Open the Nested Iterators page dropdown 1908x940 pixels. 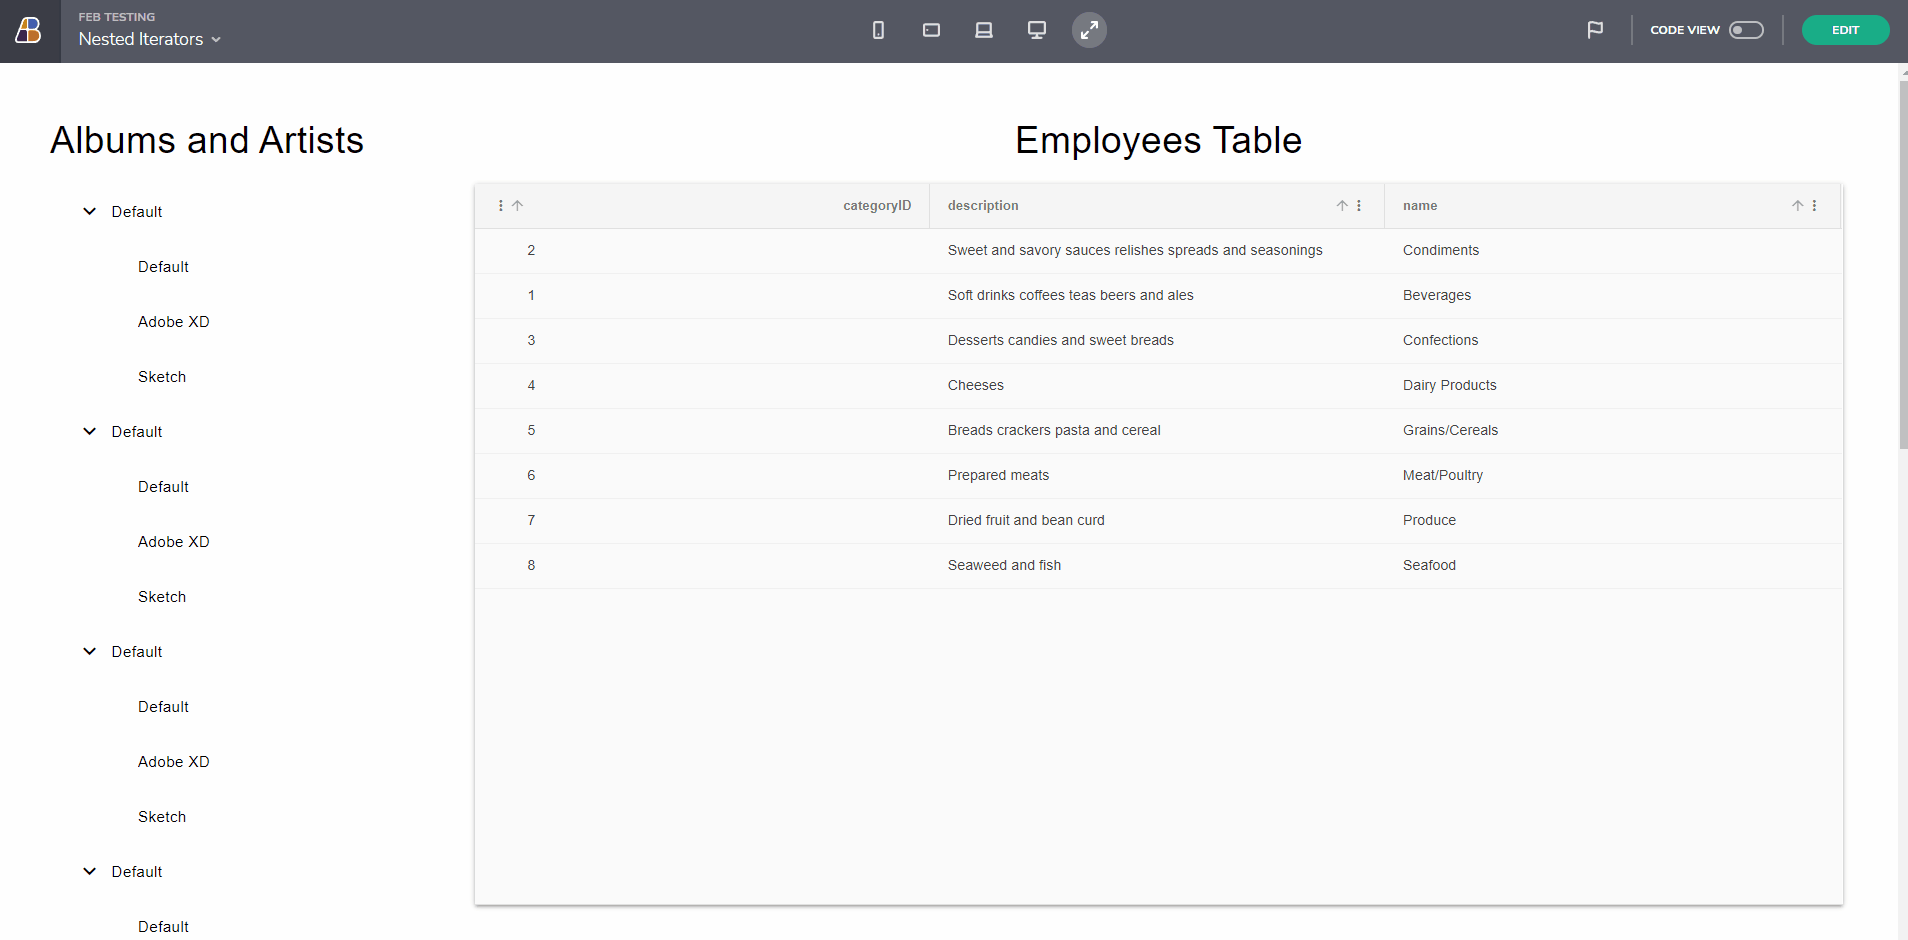[150, 39]
